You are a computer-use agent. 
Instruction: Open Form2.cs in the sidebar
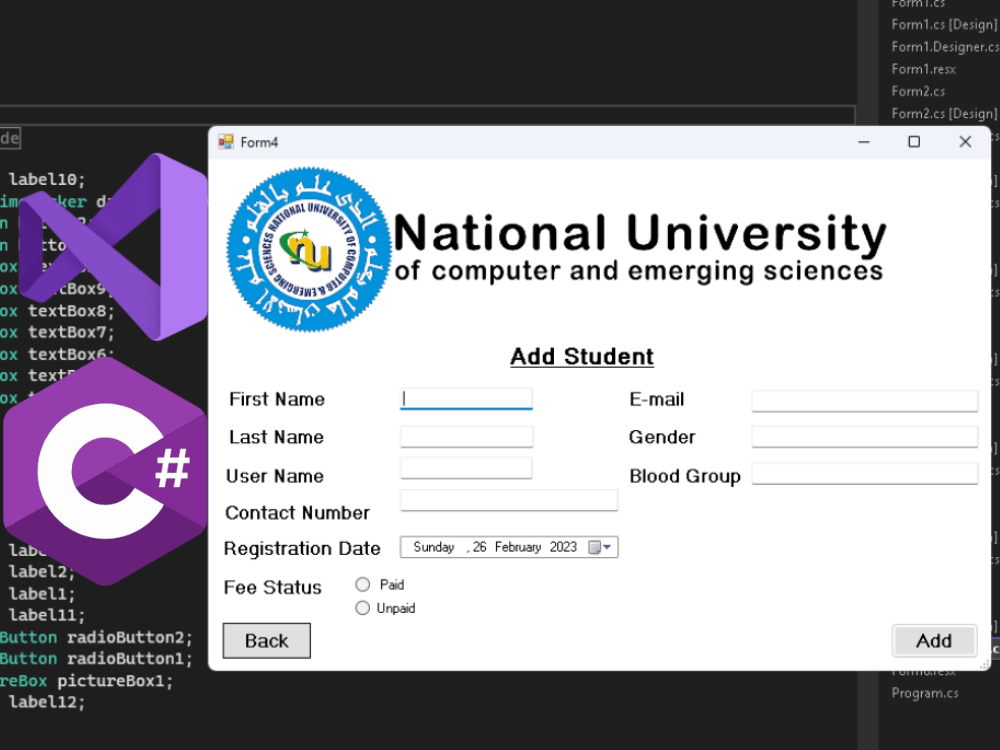point(916,91)
